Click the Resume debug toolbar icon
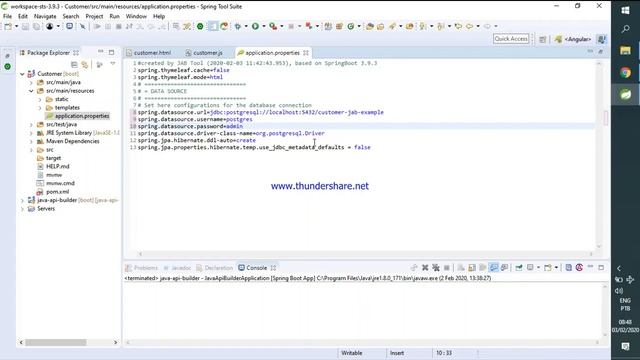 pos(97,27)
